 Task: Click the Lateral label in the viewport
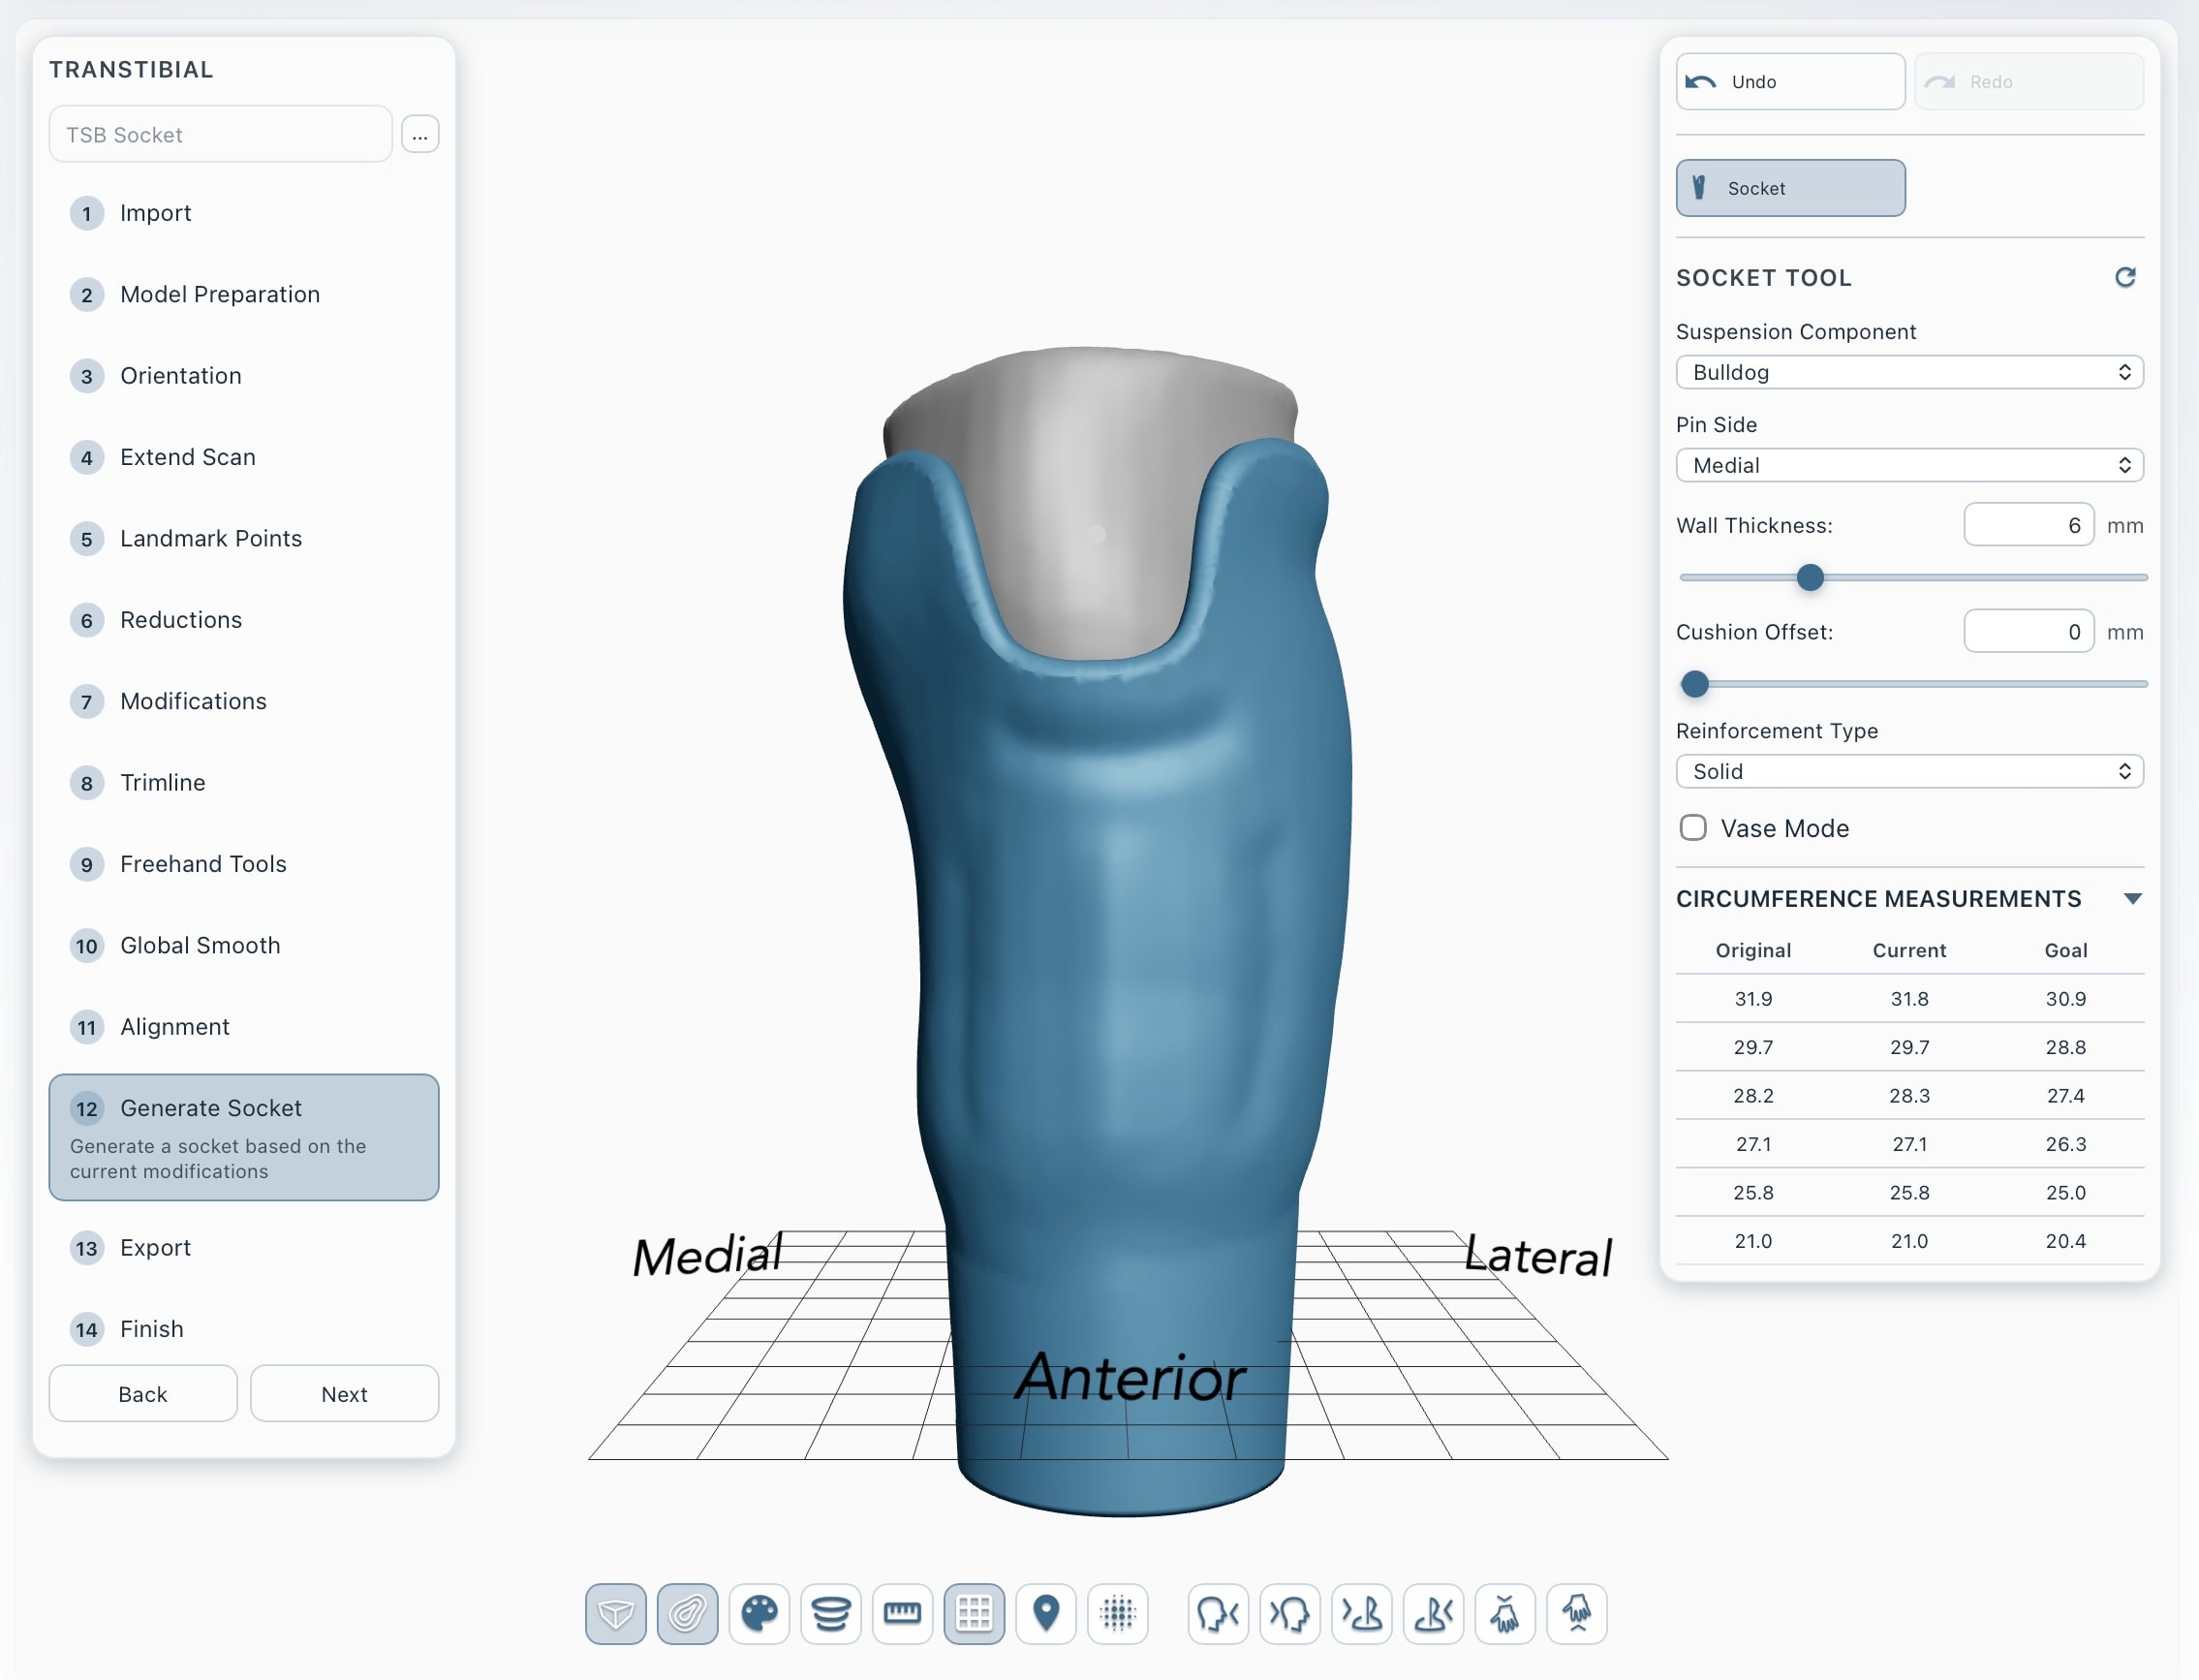click(1538, 1256)
